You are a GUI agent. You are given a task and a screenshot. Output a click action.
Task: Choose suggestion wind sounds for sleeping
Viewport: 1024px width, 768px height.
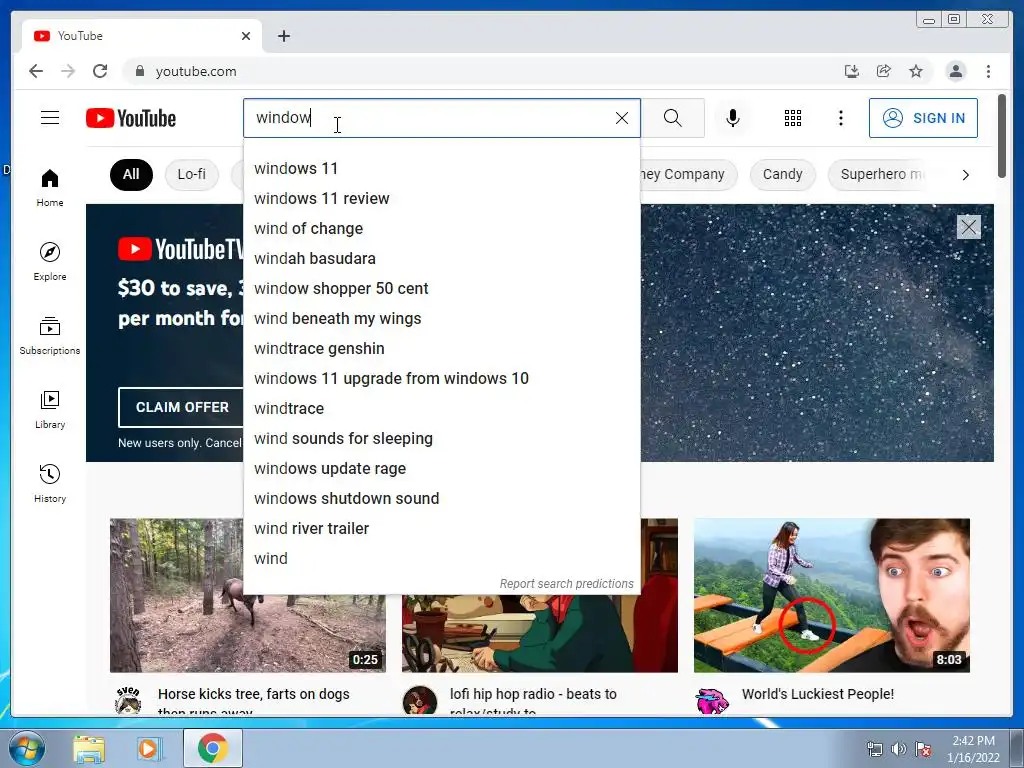coord(441,439)
